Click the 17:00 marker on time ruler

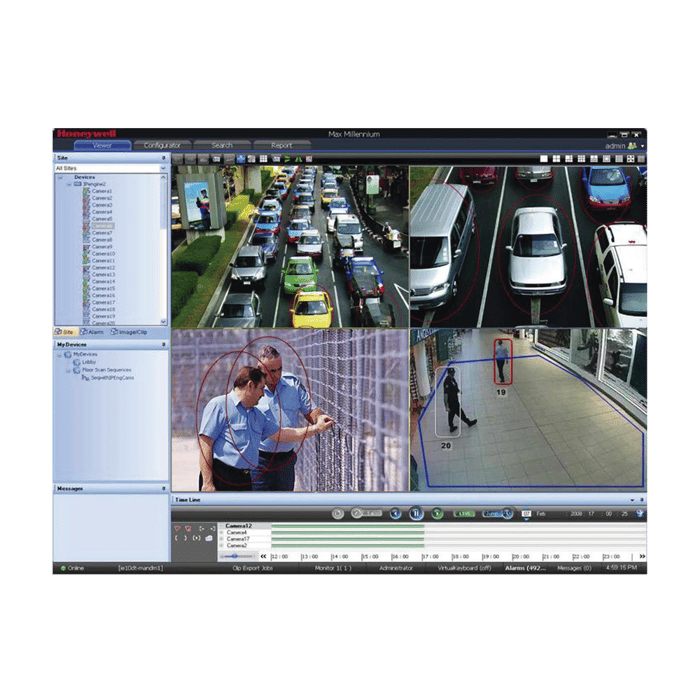click(431, 557)
